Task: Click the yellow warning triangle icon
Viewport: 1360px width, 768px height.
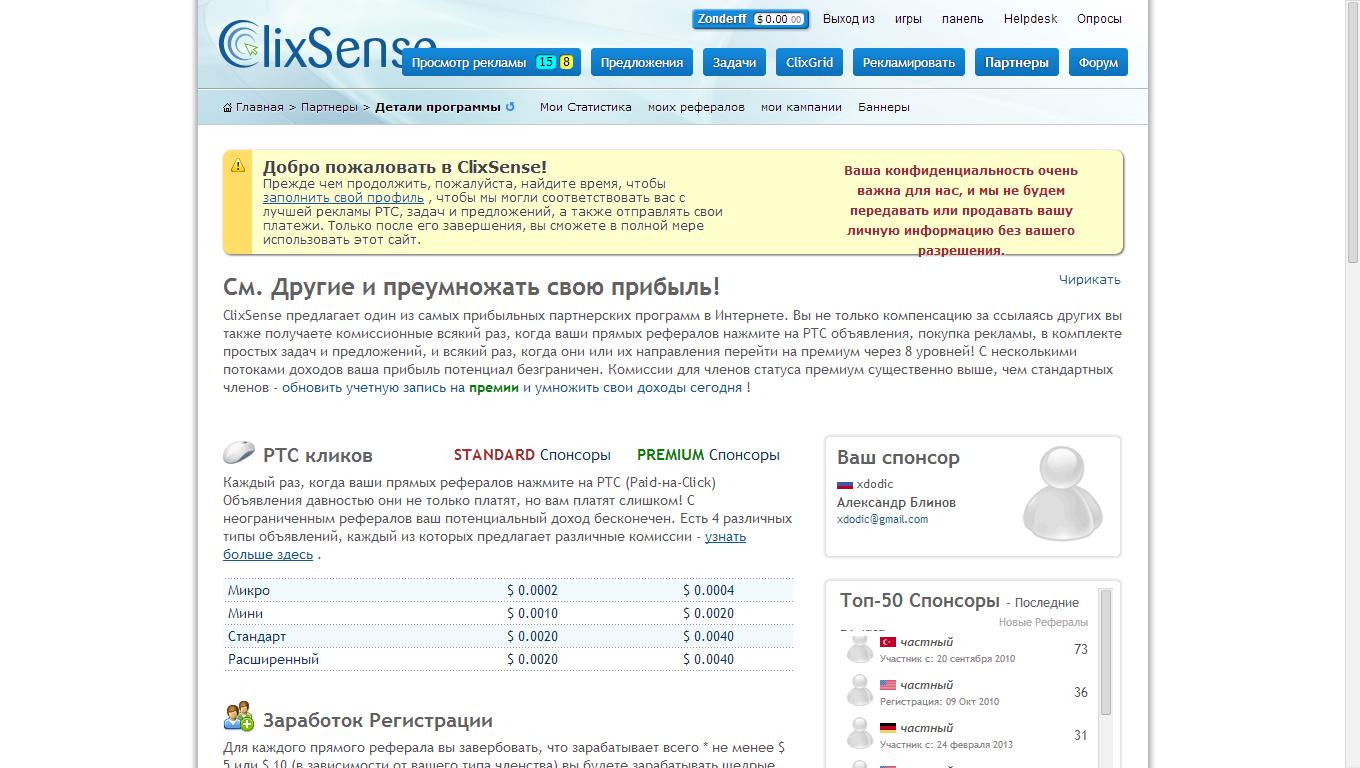Action: [238, 165]
